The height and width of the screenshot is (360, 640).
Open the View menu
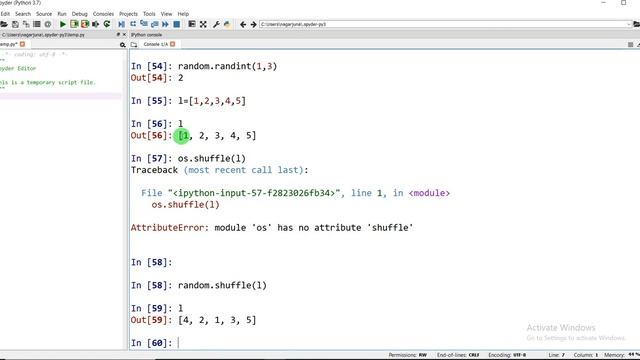[166, 14]
